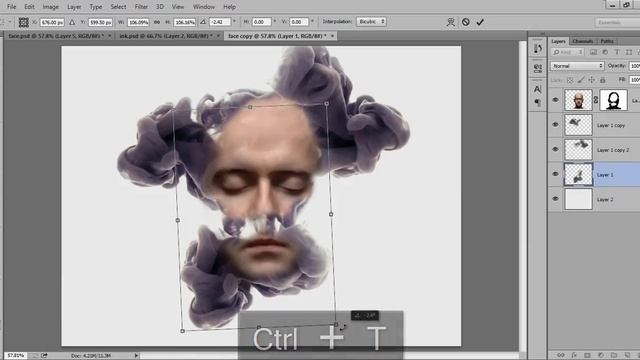Filter layers by type layers icon
640x360 pixels.
(x=617, y=52)
